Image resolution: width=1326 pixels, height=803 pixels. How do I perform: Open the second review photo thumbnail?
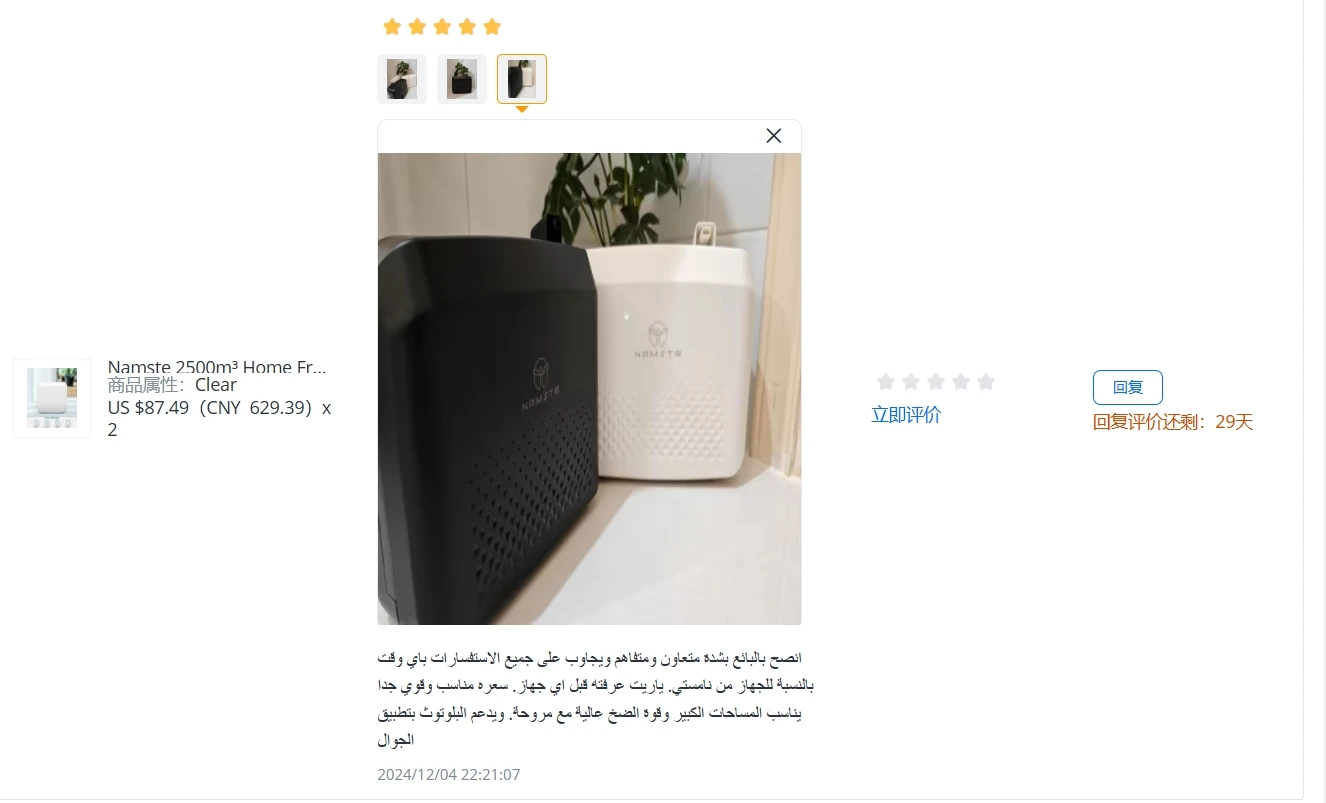(x=462, y=79)
